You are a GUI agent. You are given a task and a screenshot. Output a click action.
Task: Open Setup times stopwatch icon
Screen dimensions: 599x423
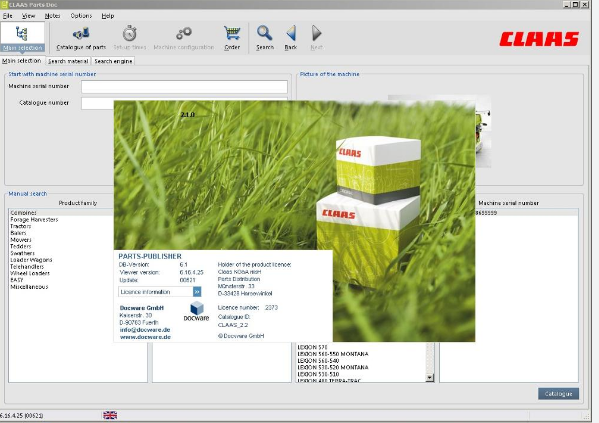click(x=130, y=37)
